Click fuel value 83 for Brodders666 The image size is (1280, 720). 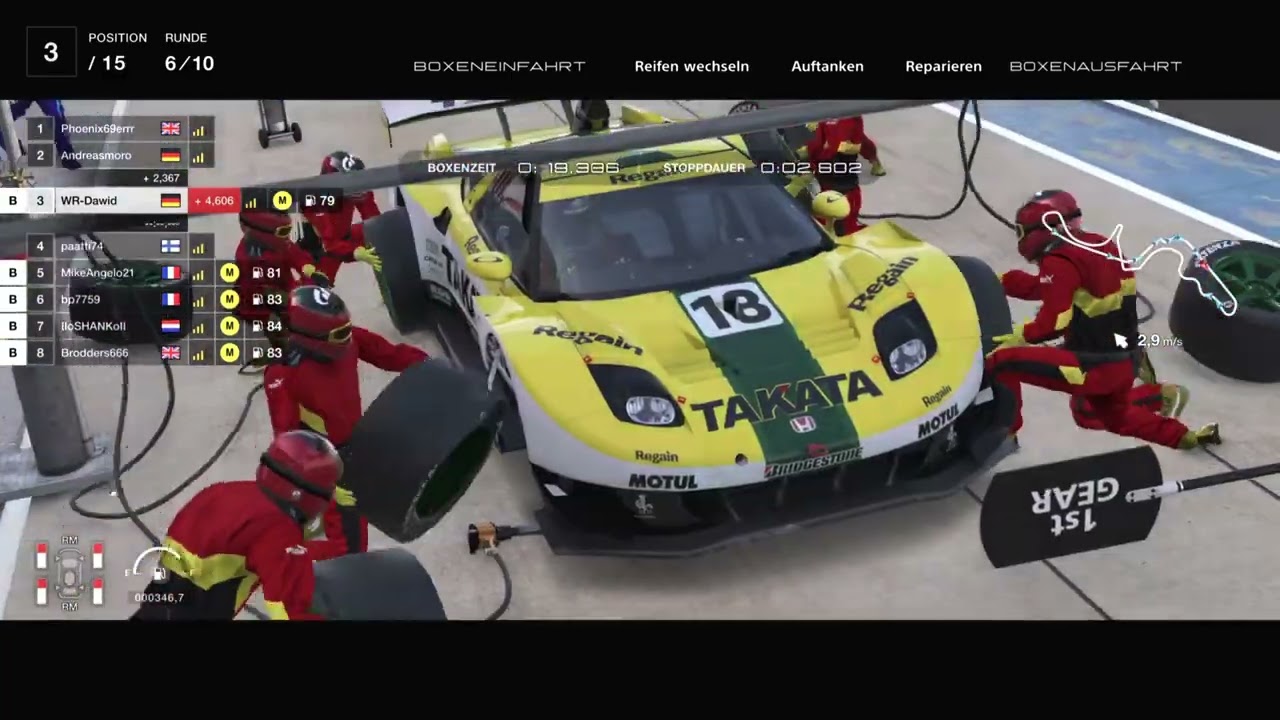274,353
